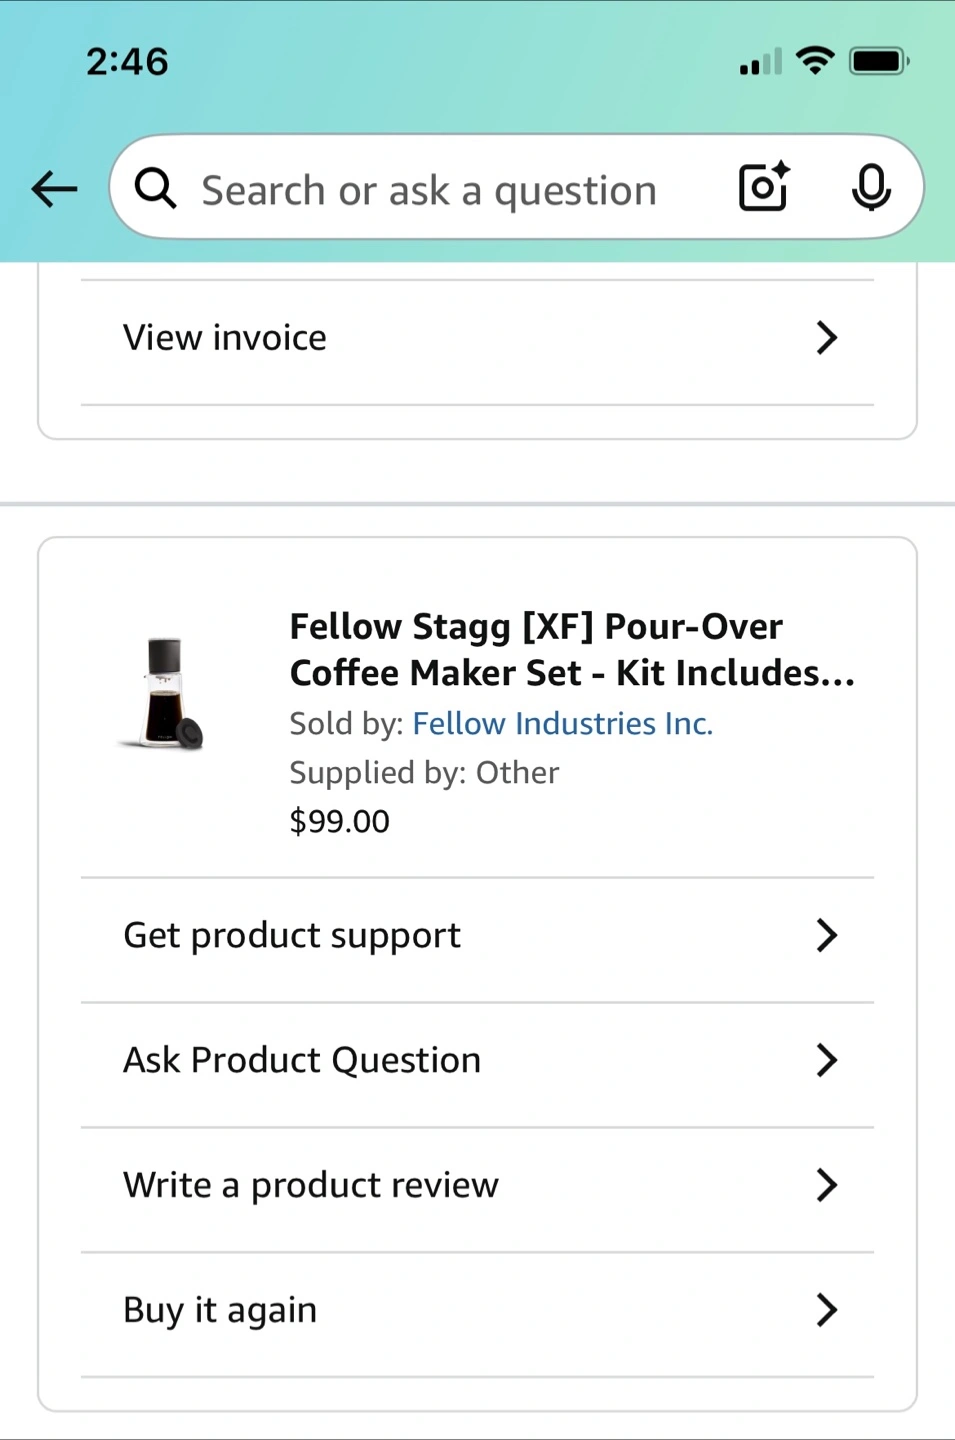This screenshot has width=955, height=1440.
Task: Tap the Wi-Fi status icon
Action: coord(816,61)
